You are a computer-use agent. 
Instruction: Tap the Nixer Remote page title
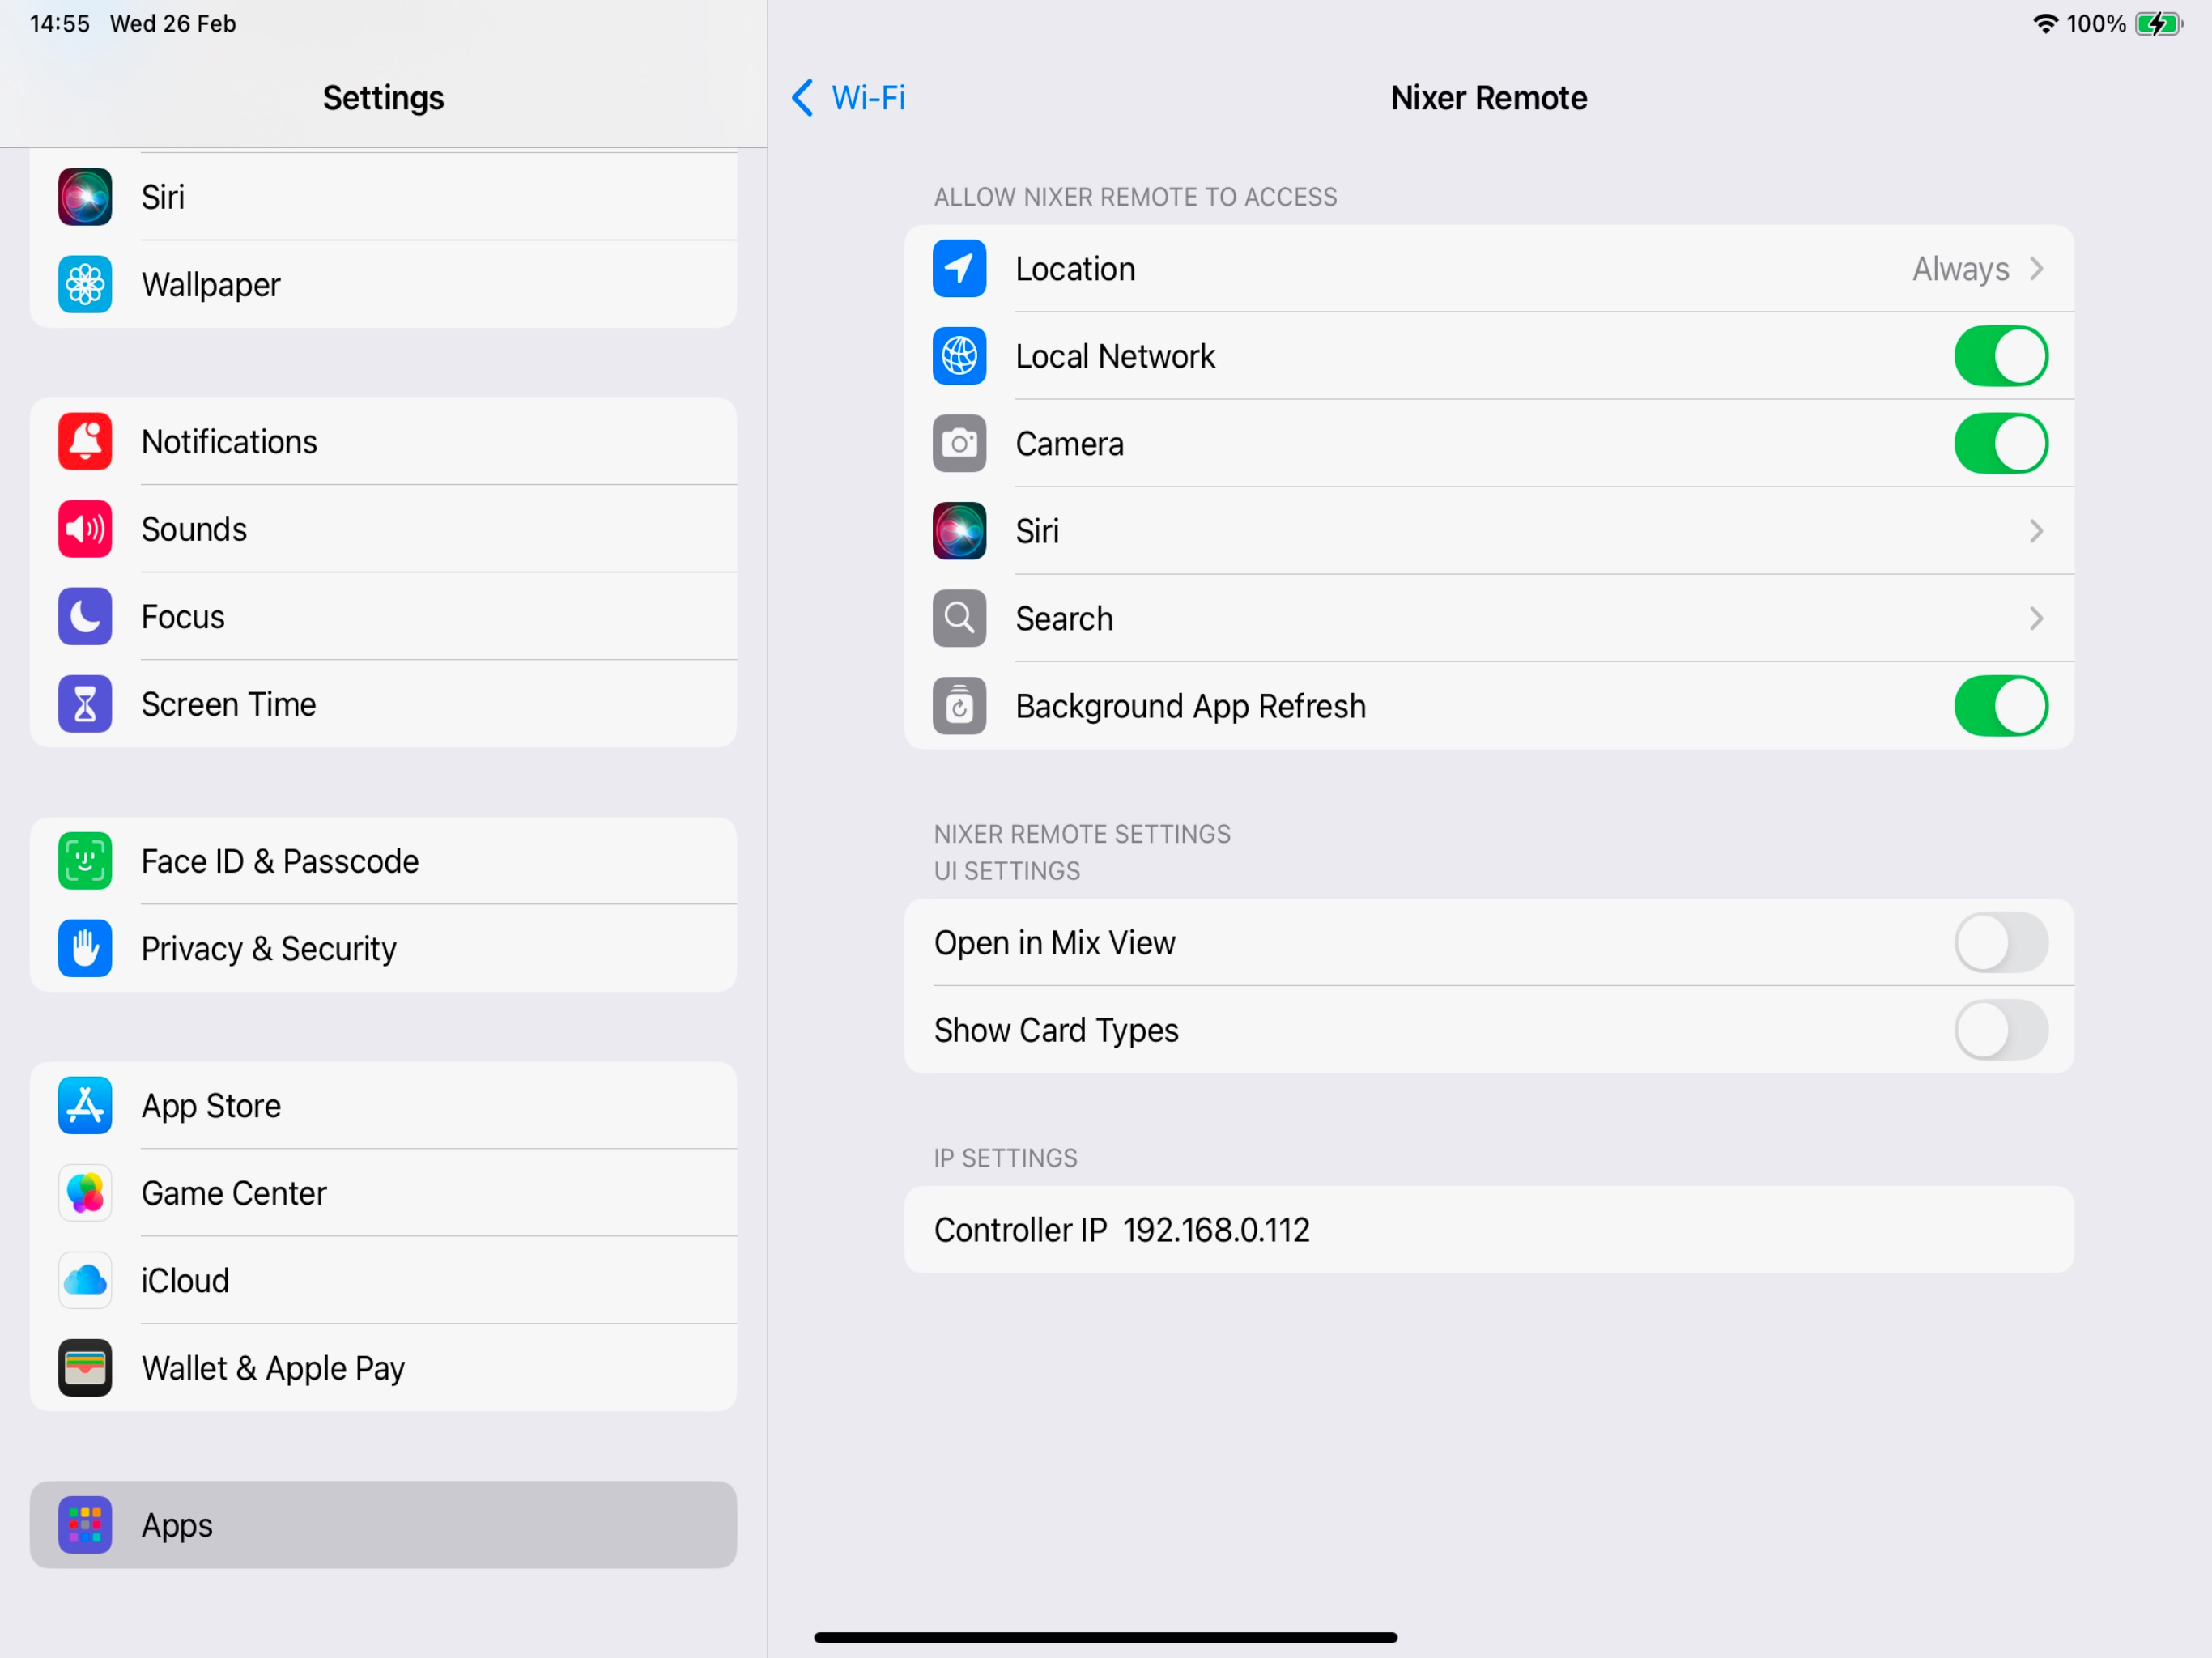pos(1489,98)
